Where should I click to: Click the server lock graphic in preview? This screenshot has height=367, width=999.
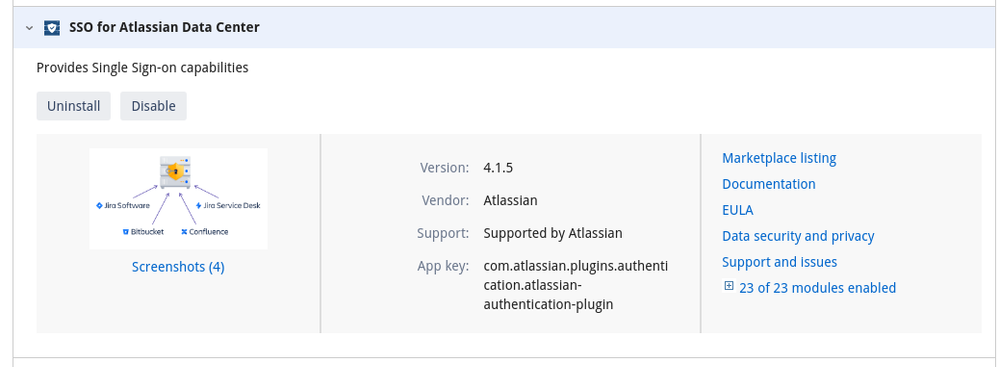click(176, 172)
